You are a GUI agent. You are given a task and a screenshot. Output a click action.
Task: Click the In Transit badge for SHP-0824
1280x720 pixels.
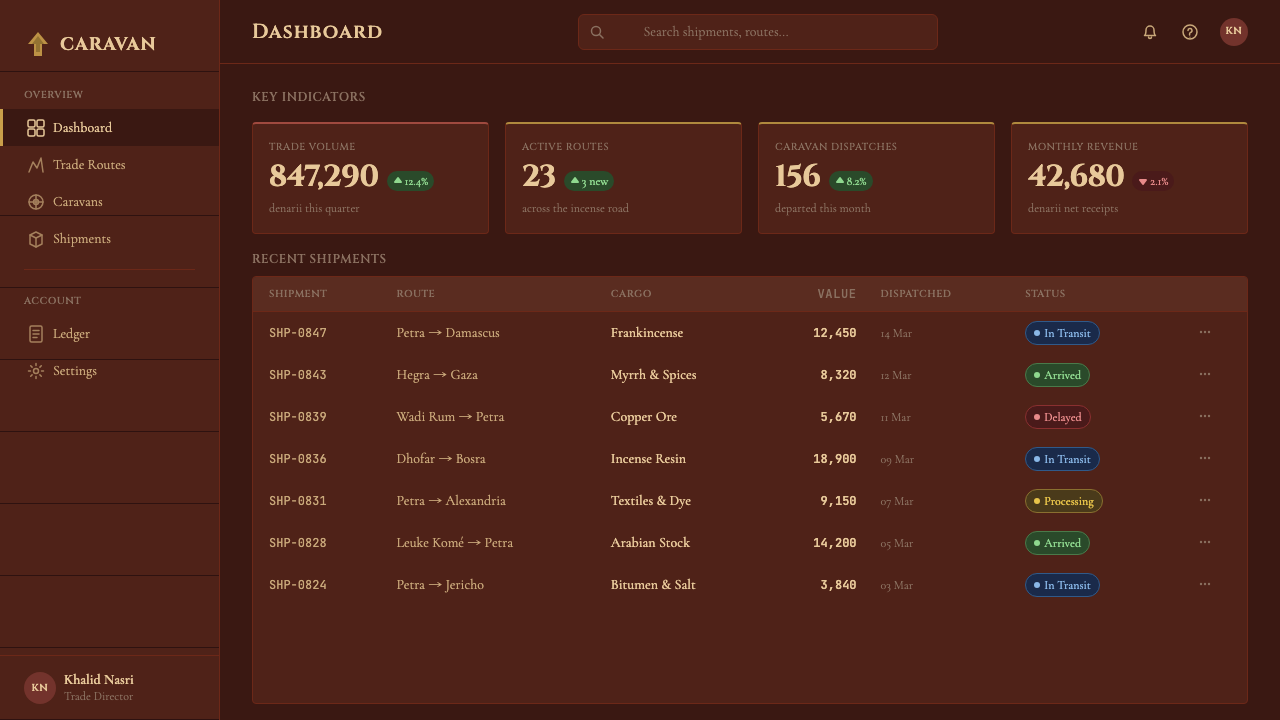tap(1062, 585)
